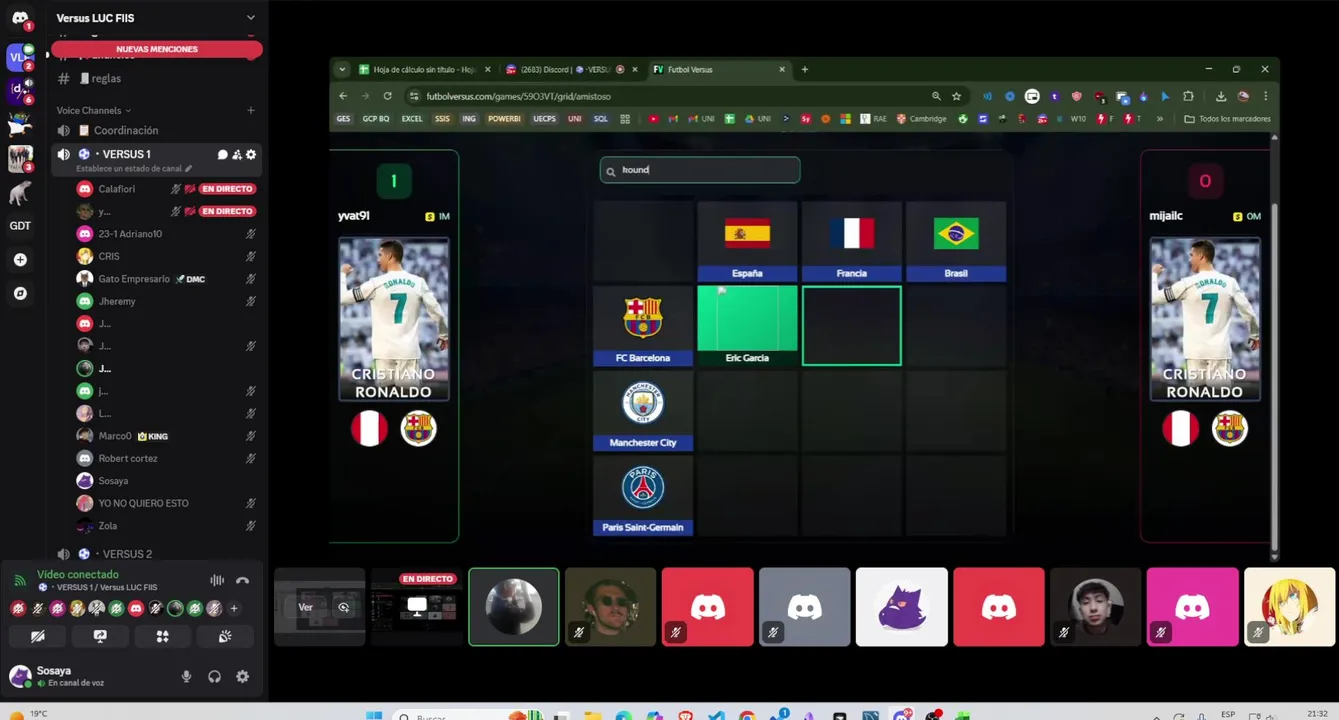Open noise suppression waveform icon
The height and width of the screenshot is (720, 1339).
[x=217, y=581]
